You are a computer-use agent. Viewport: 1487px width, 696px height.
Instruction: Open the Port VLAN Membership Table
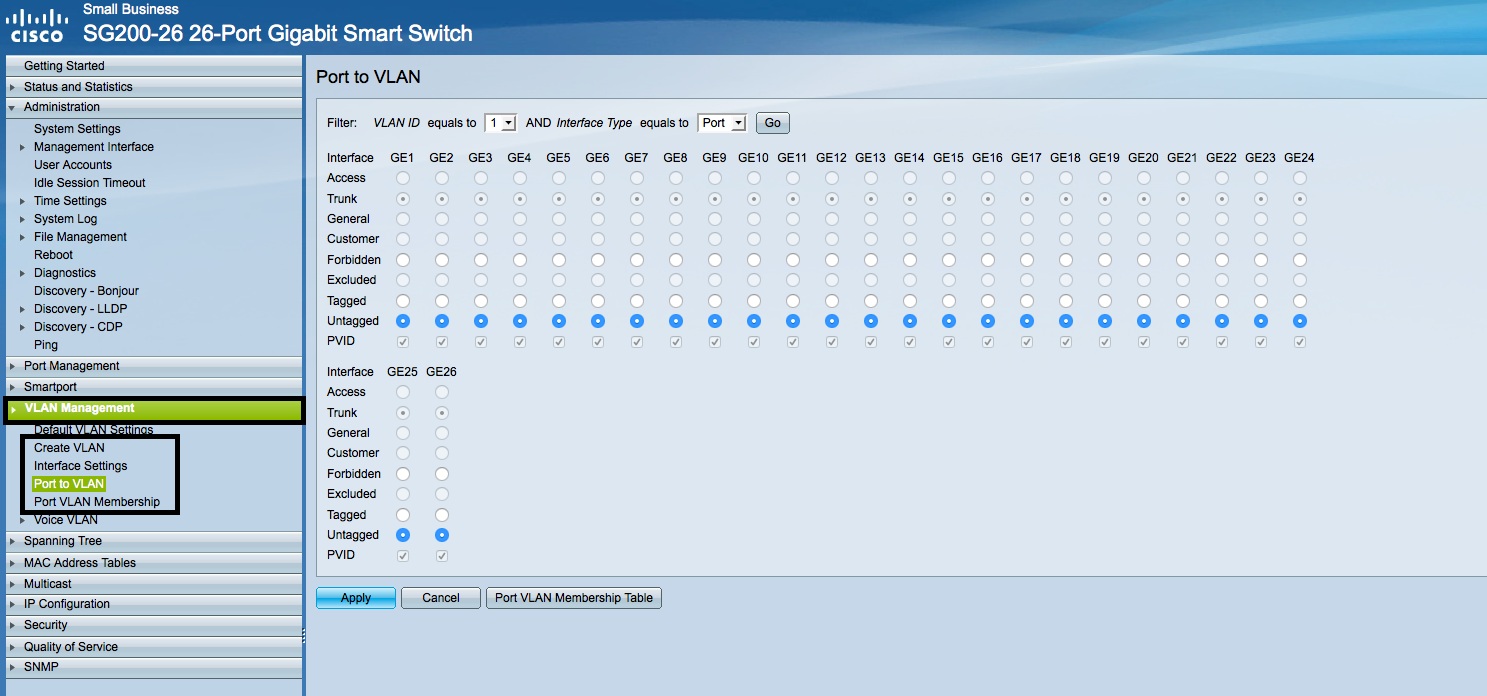point(573,598)
